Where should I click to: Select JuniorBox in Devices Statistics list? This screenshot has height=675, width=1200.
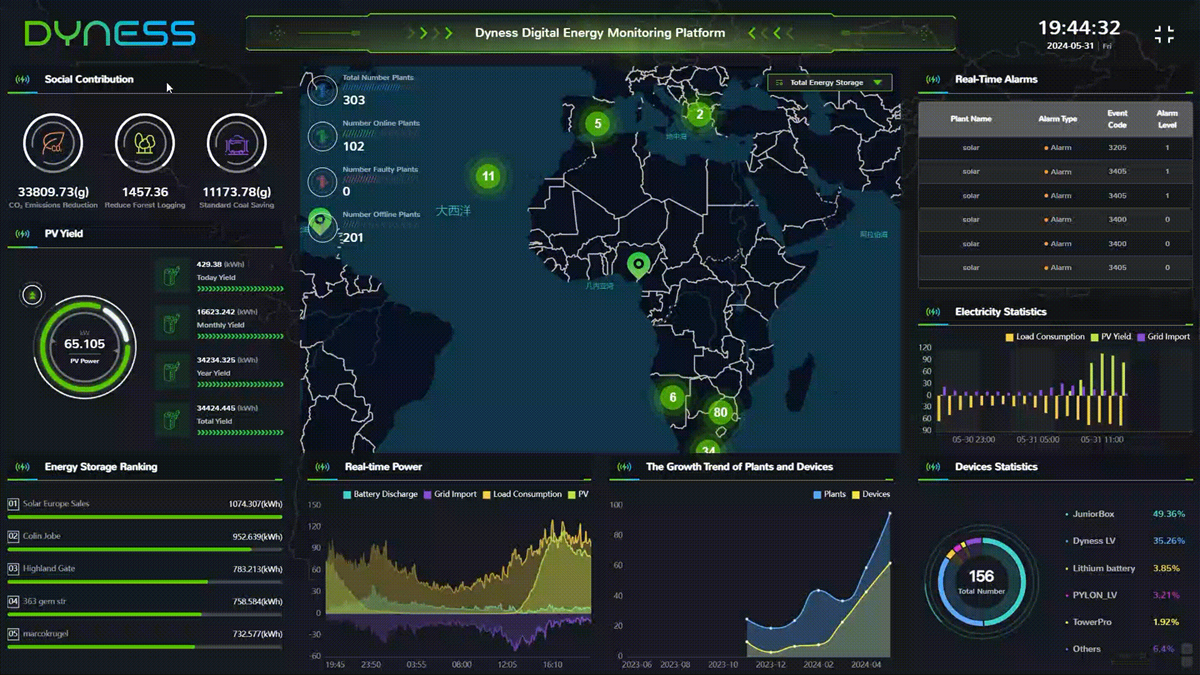click(1093, 514)
